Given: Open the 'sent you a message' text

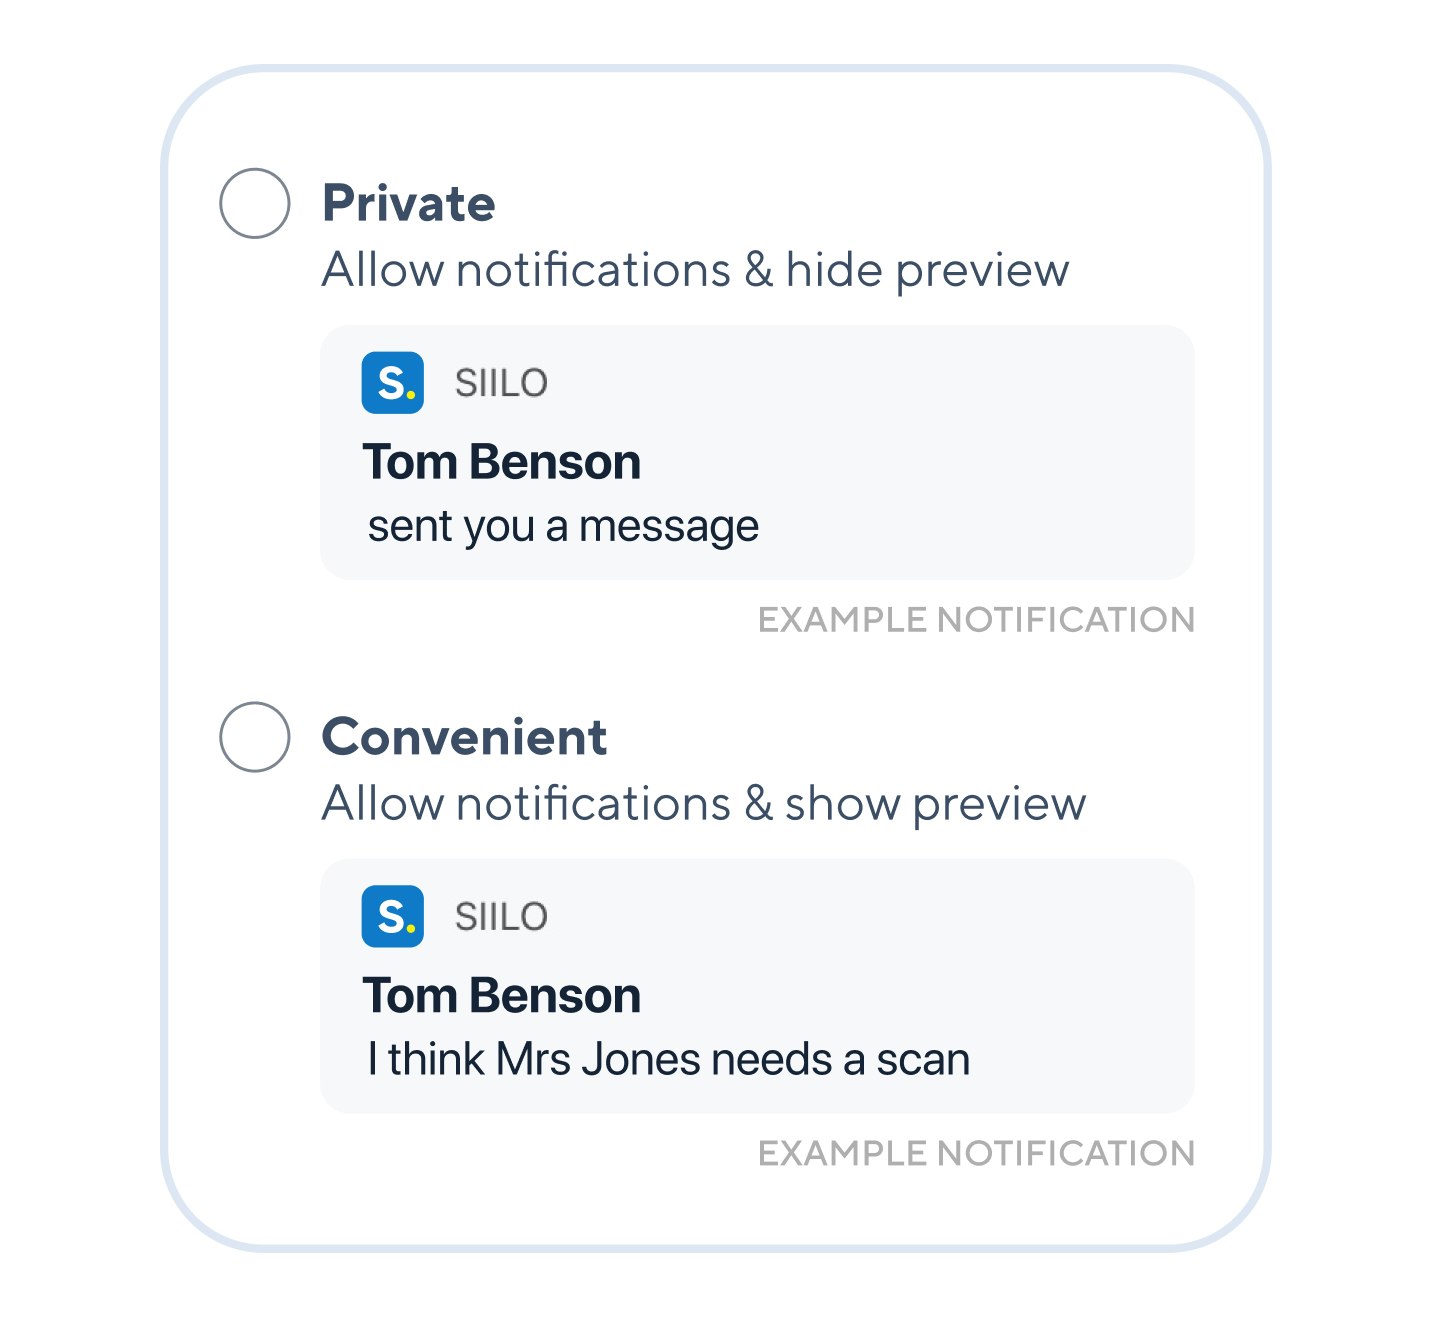Looking at the screenshot, I should click(563, 527).
